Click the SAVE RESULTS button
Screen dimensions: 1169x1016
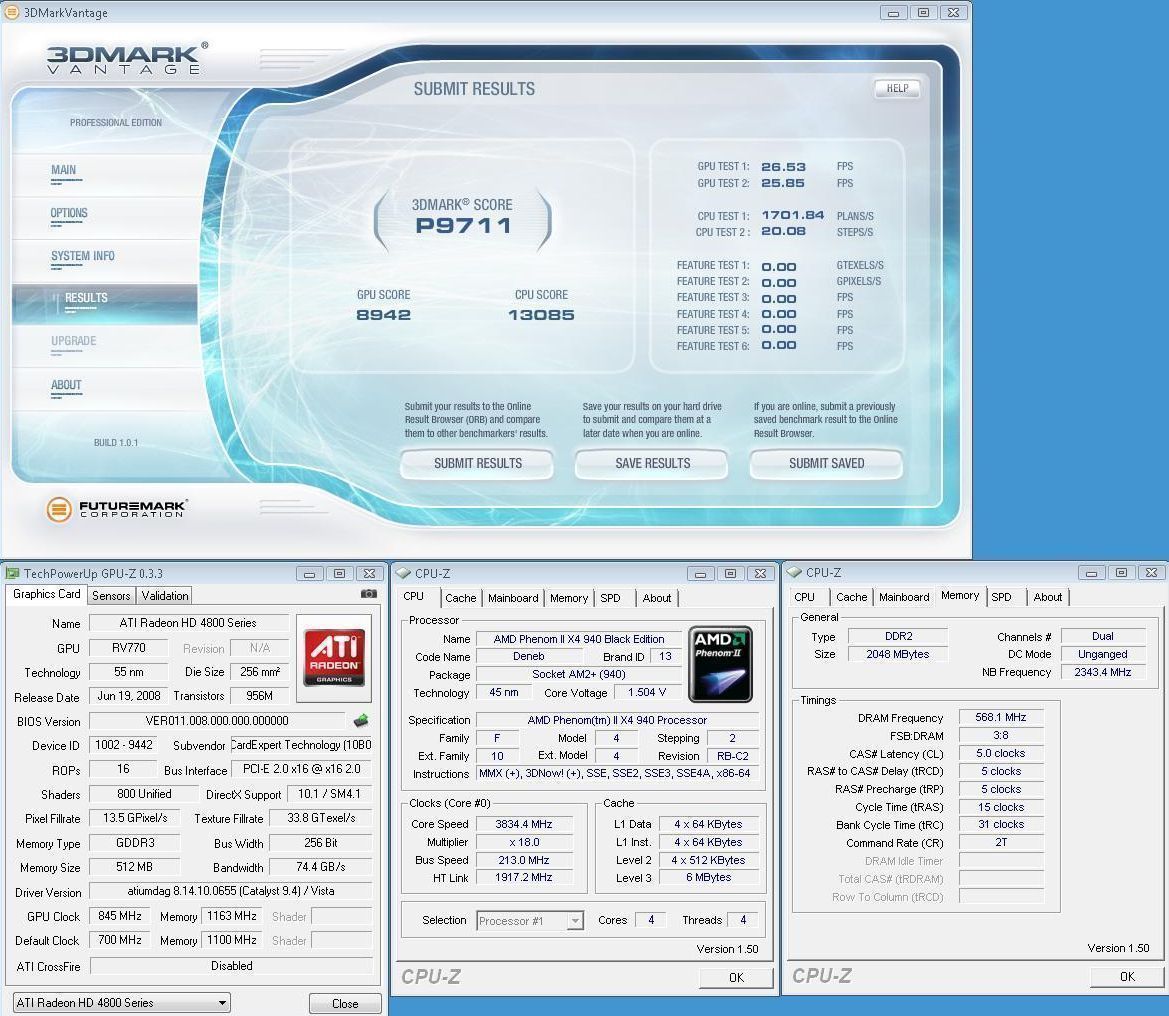[652, 464]
